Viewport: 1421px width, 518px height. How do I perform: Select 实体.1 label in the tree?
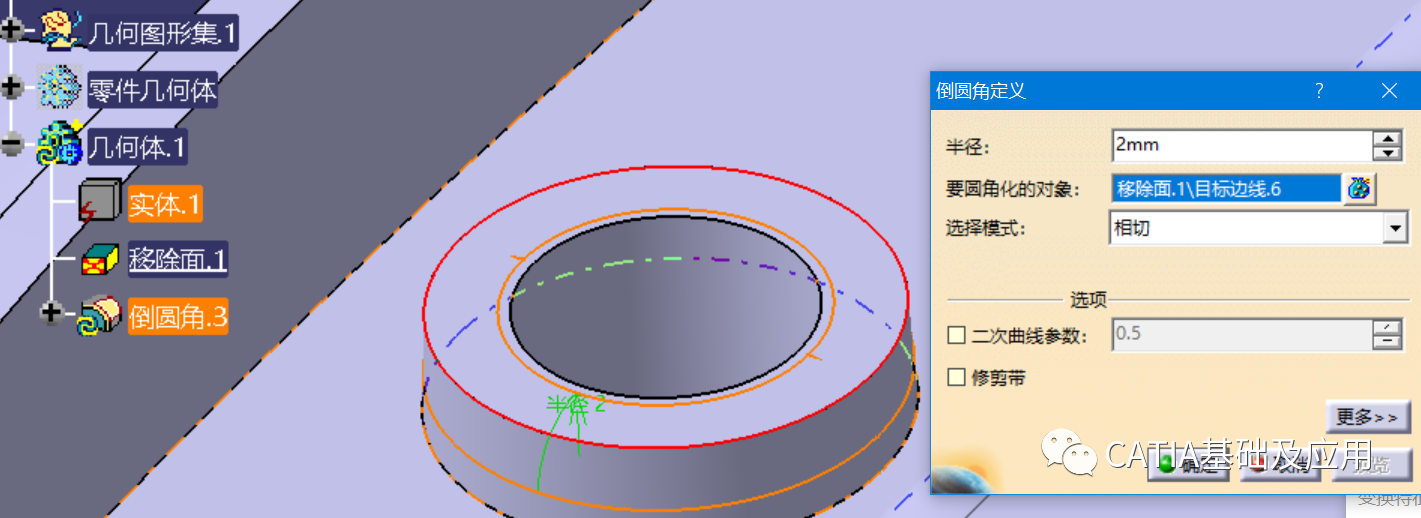165,203
